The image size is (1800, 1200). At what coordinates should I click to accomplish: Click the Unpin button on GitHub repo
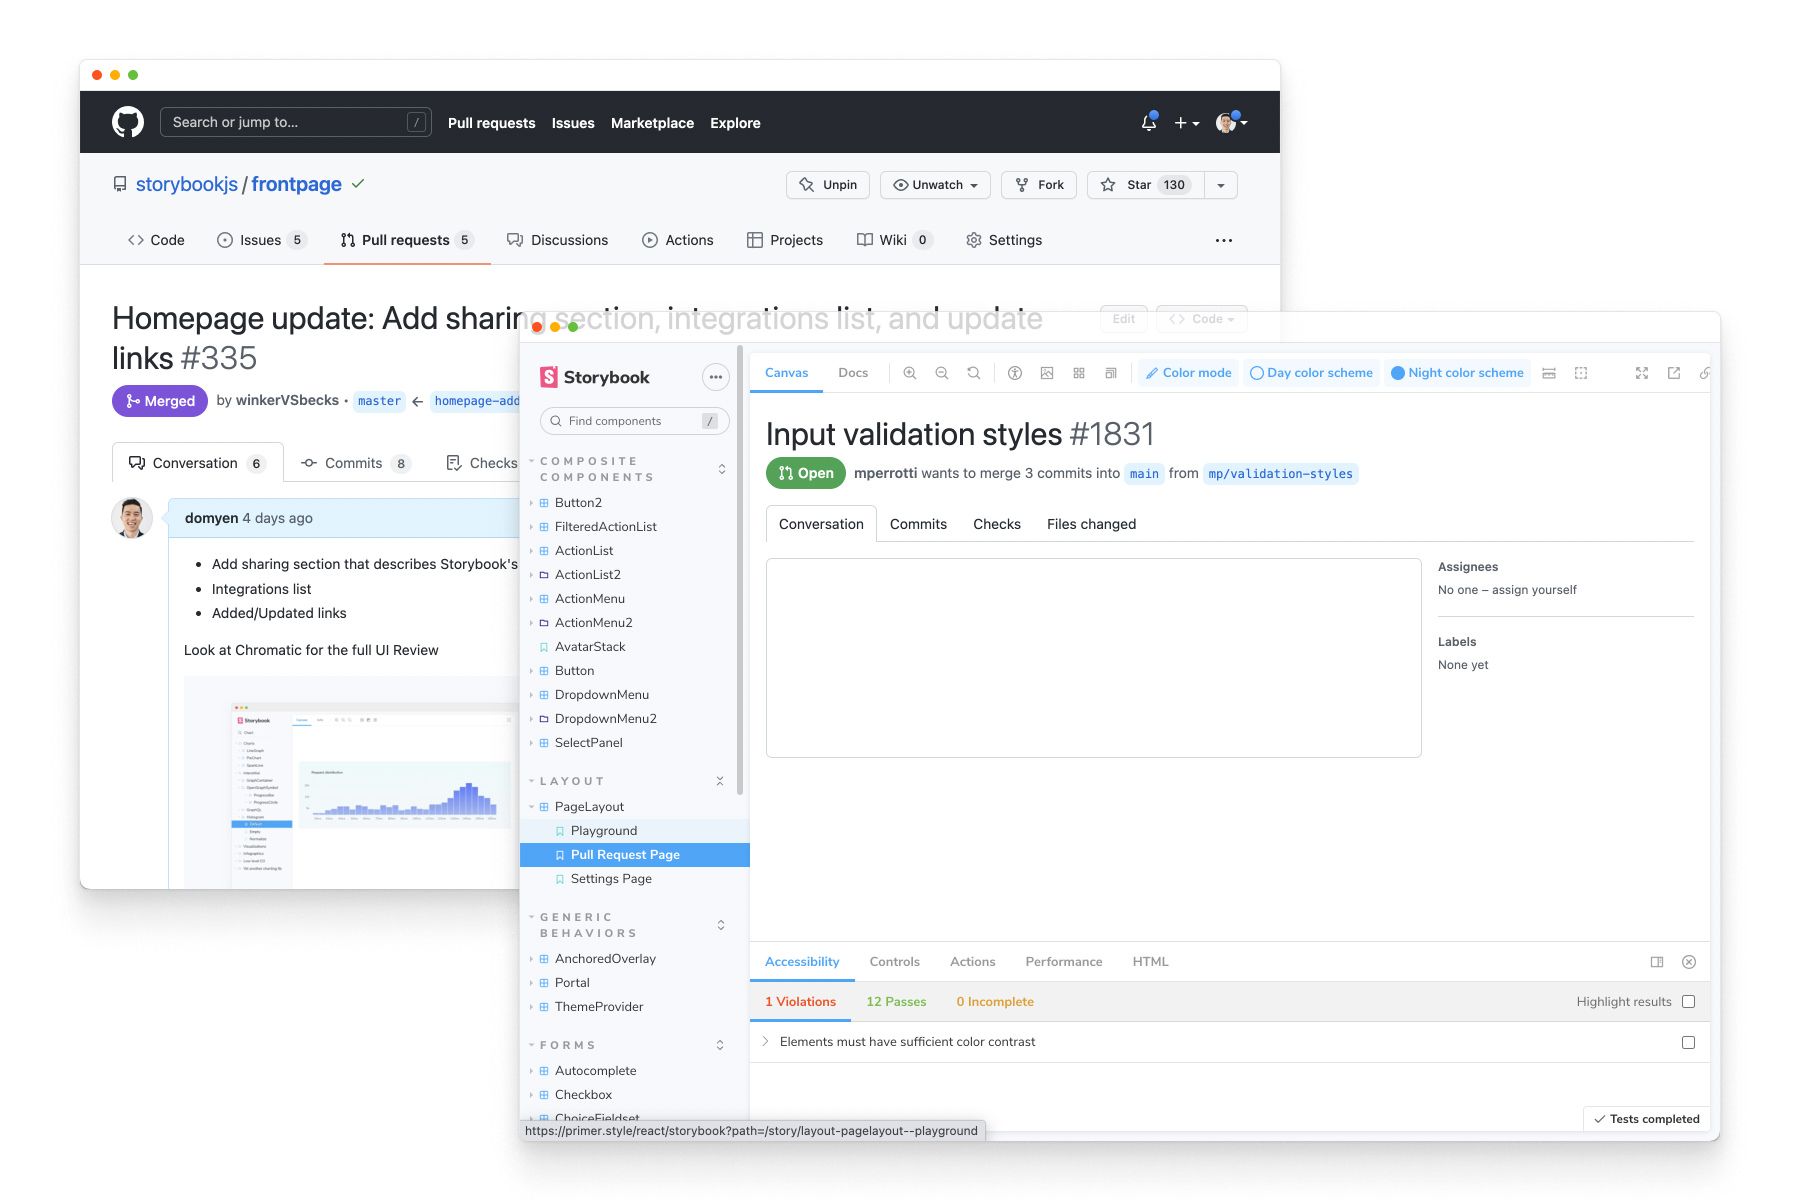pos(828,185)
